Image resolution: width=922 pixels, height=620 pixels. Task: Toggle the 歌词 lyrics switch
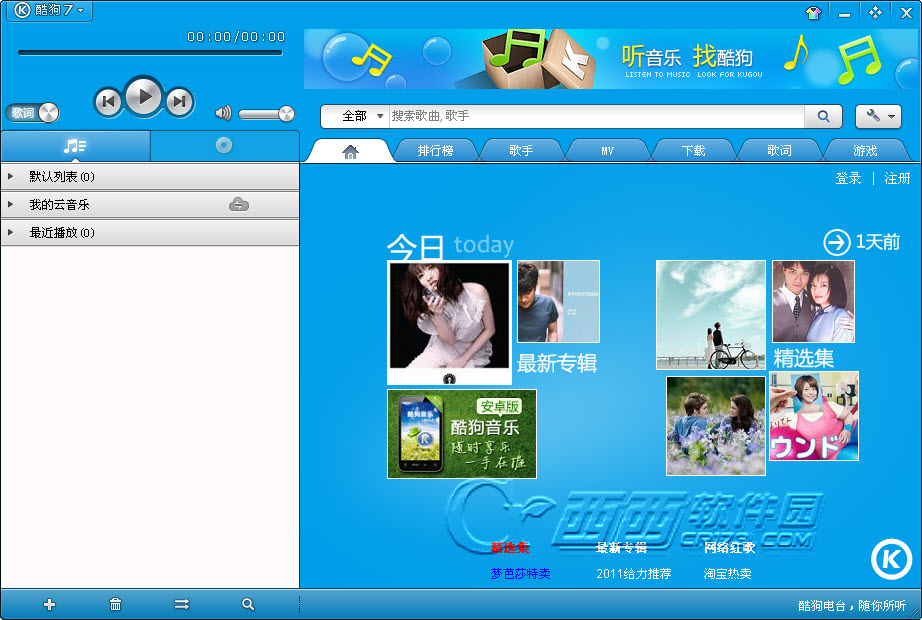pos(32,113)
